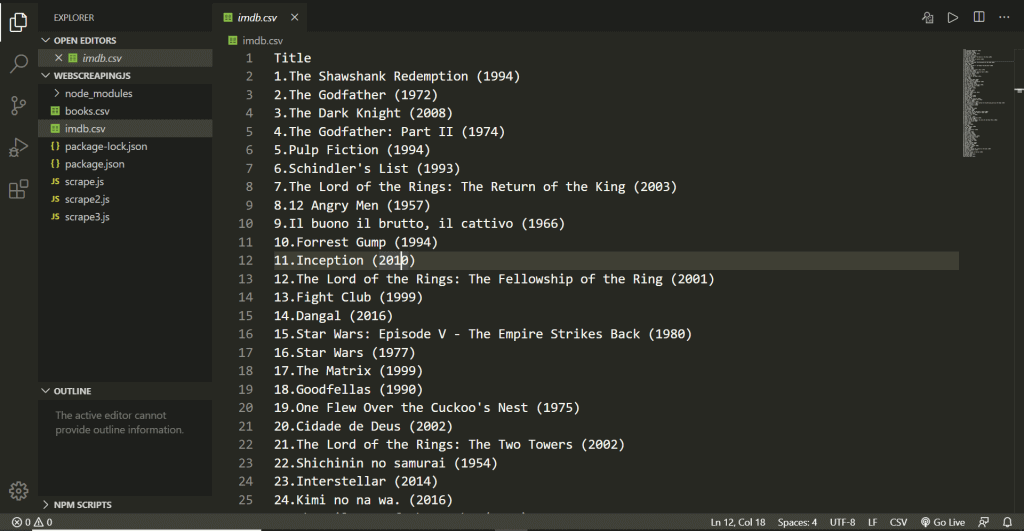Click the Cidade de Deus line
Viewport: 1024px width, 531px height.
click(x=363, y=426)
